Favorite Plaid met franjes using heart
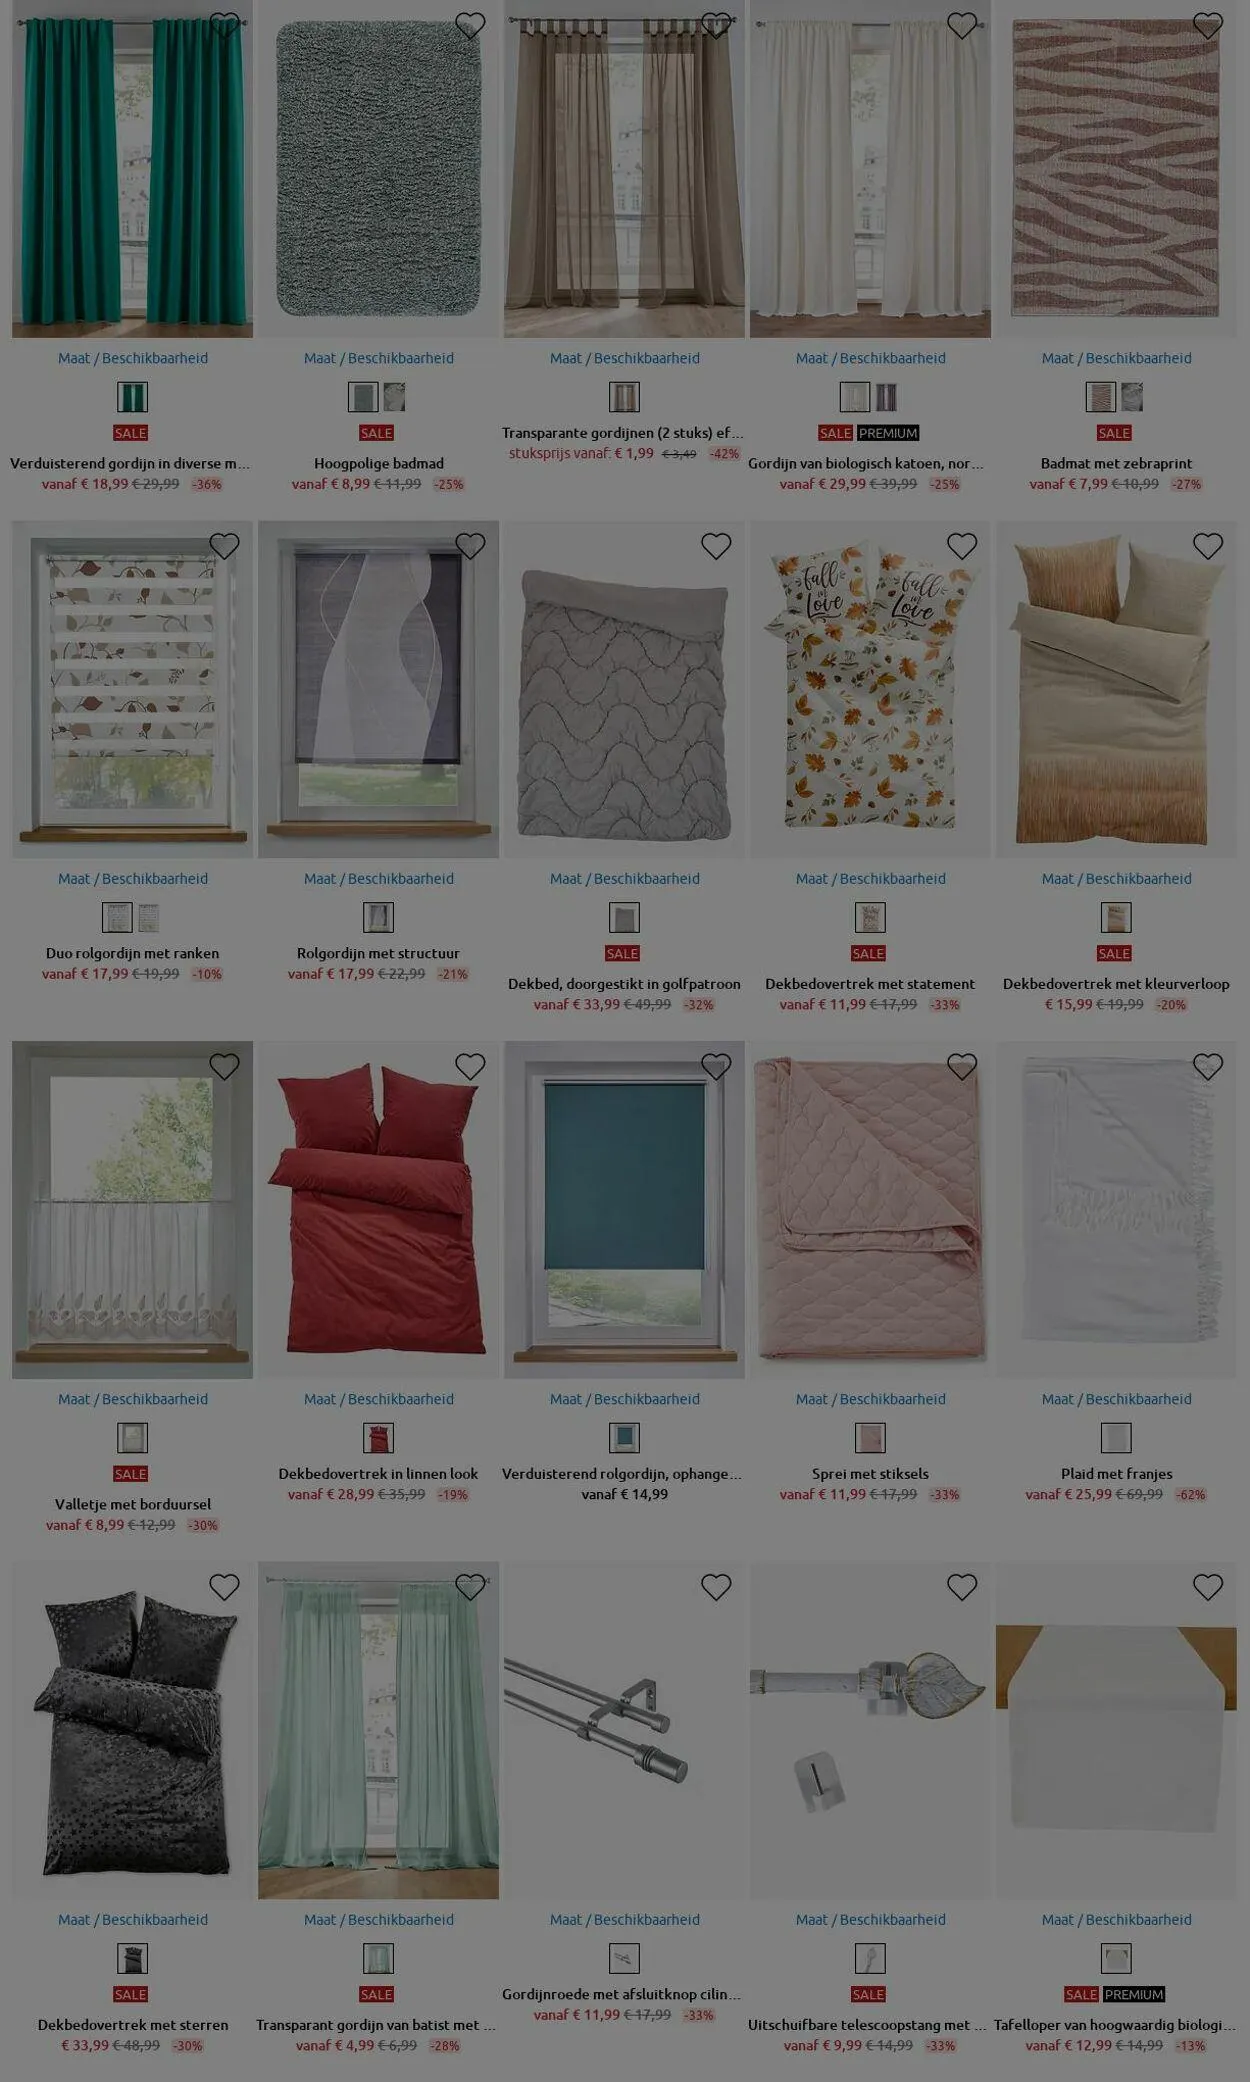This screenshot has width=1250, height=2082. [x=1208, y=1067]
